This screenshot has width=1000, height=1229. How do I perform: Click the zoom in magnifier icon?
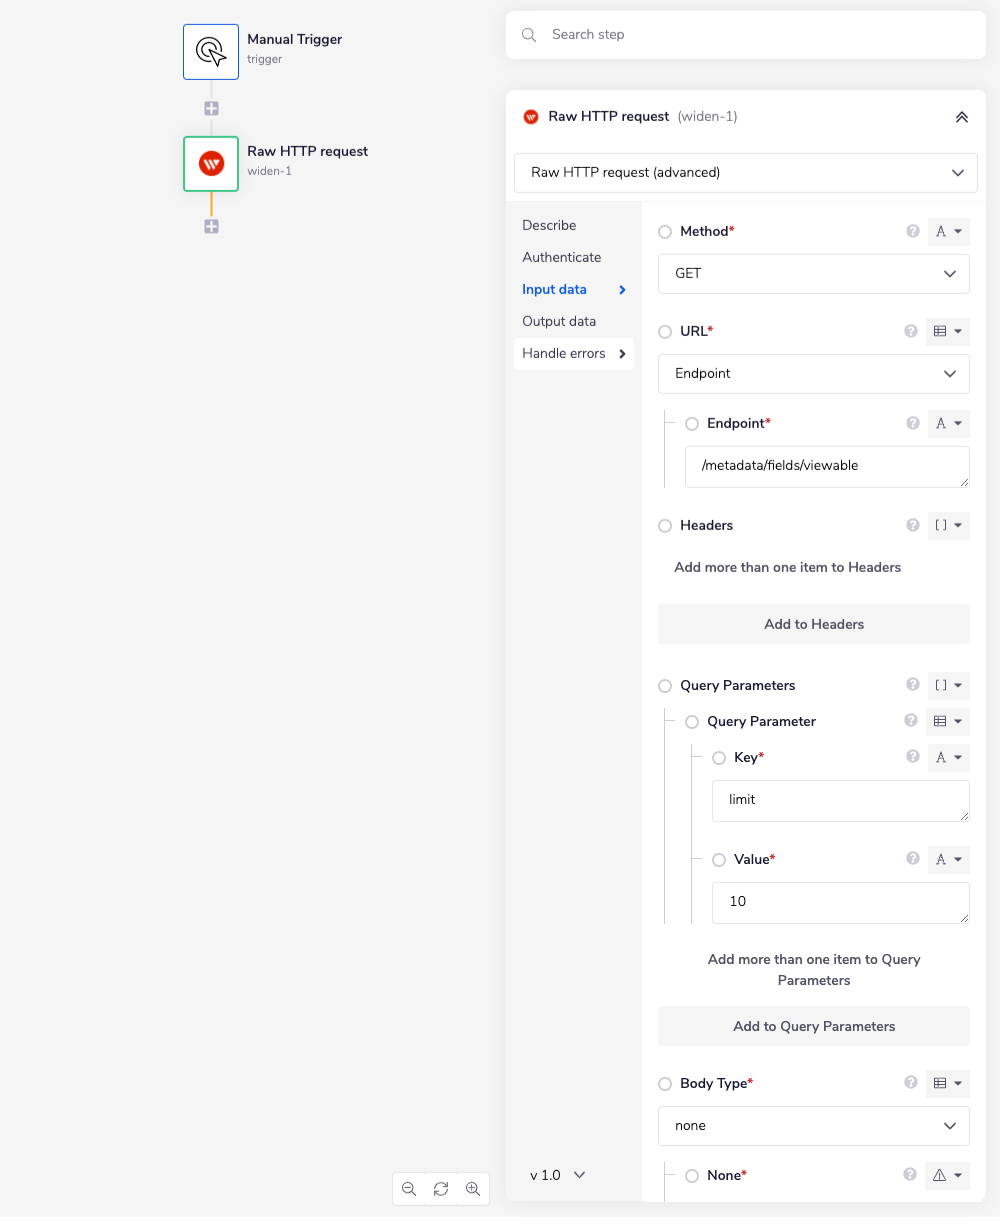473,1189
